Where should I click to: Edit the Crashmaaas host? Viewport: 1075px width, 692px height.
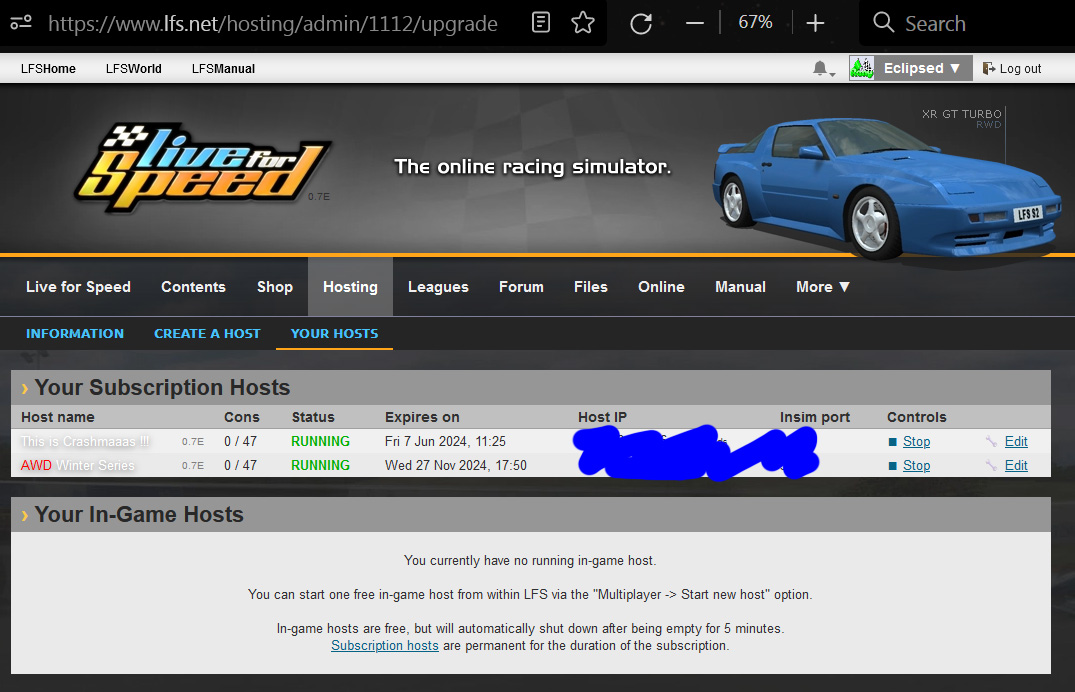pyautogui.click(x=1016, y=442)
